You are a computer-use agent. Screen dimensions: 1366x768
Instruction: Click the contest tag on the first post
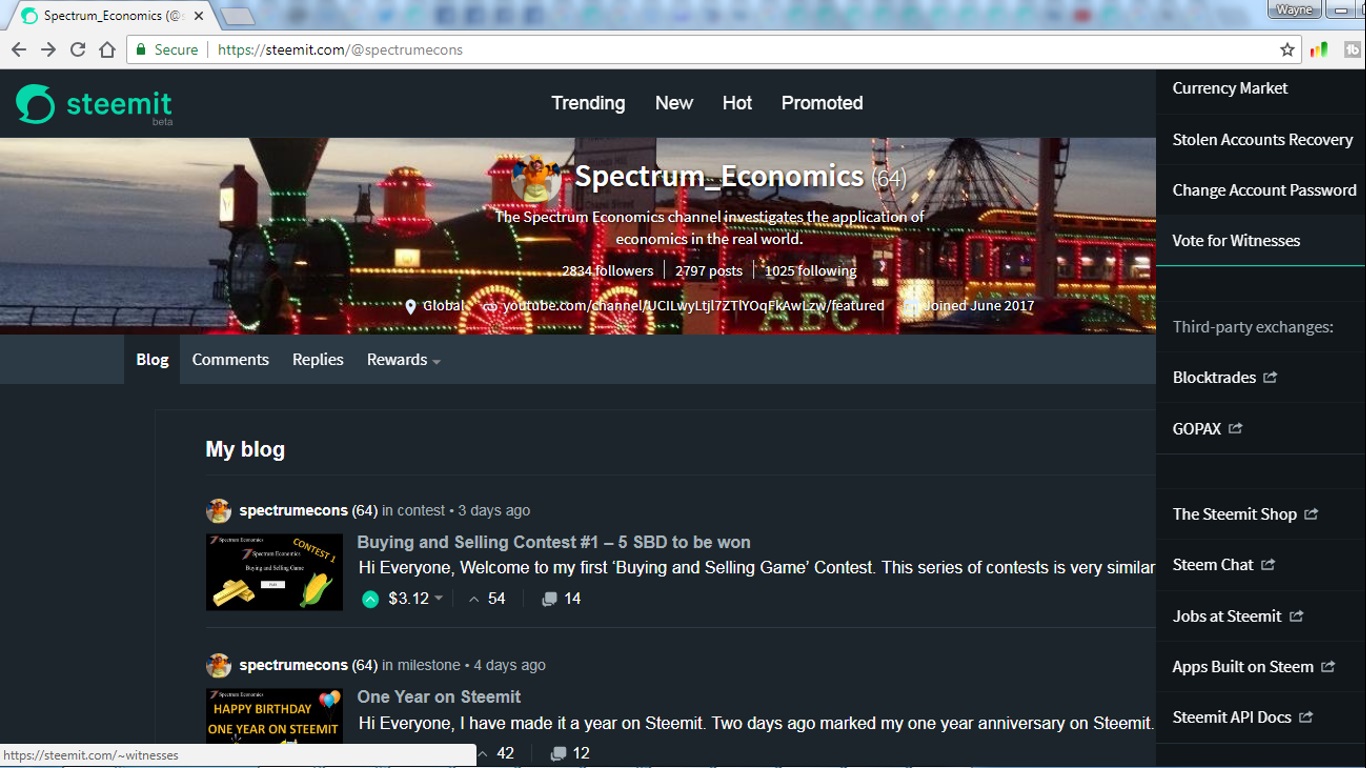421,511
